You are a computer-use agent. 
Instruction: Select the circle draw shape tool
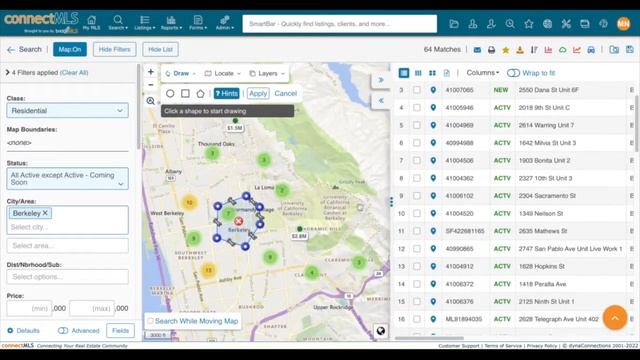point(170,93)
